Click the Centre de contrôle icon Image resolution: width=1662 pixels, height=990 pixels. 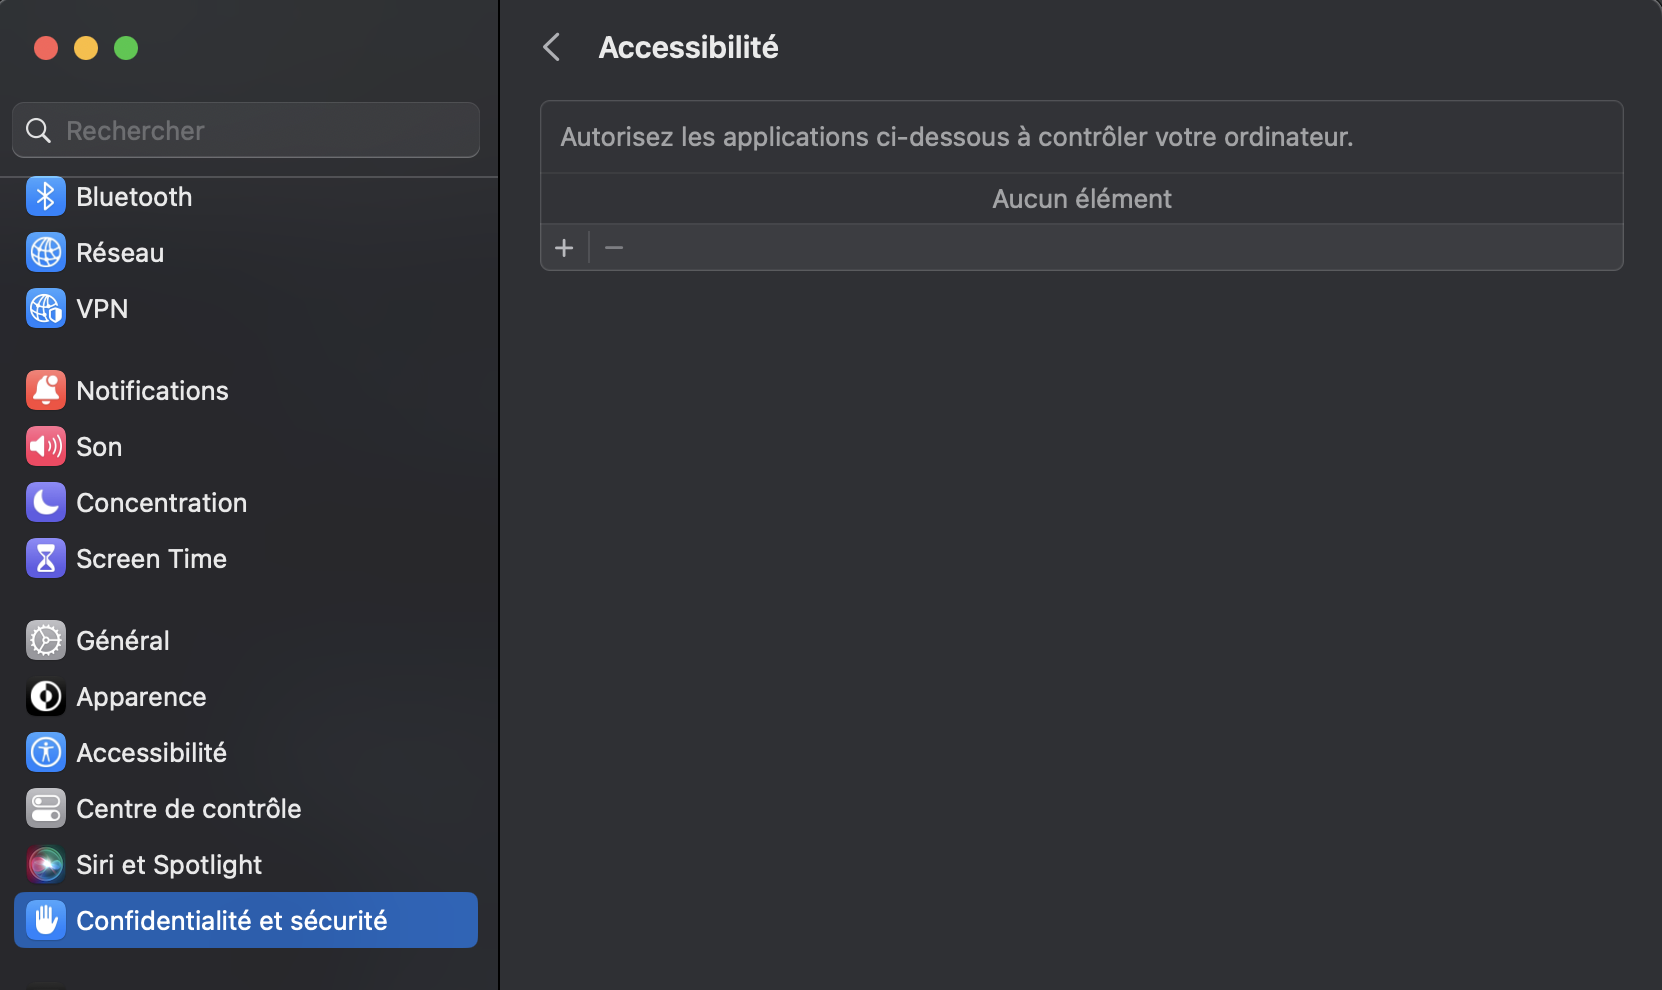pyautogui.click(x=45, y=808)
